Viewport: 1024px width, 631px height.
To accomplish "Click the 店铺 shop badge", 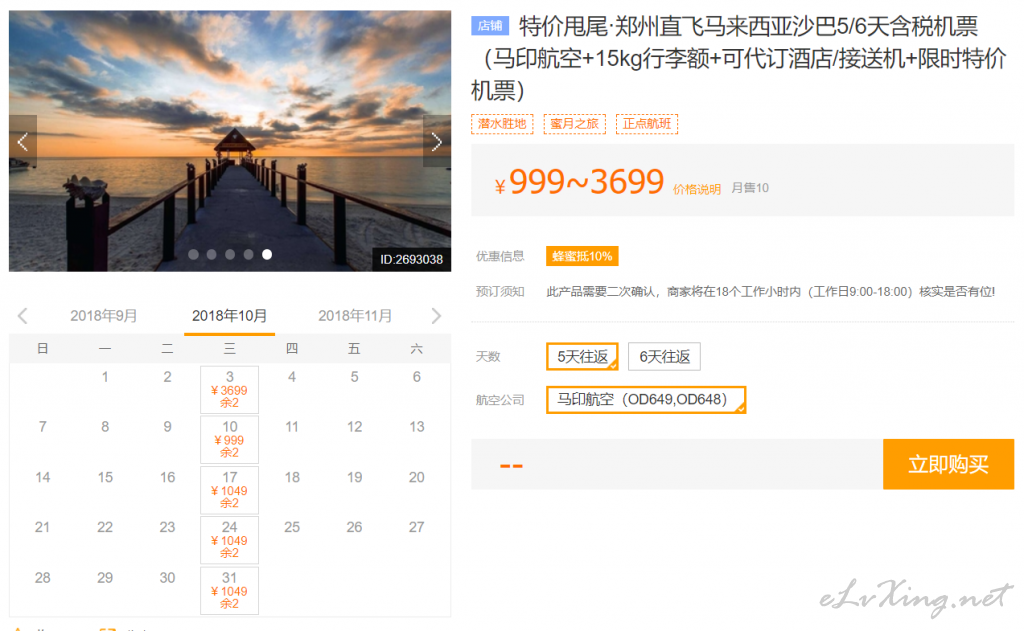I will coord(490,25).
